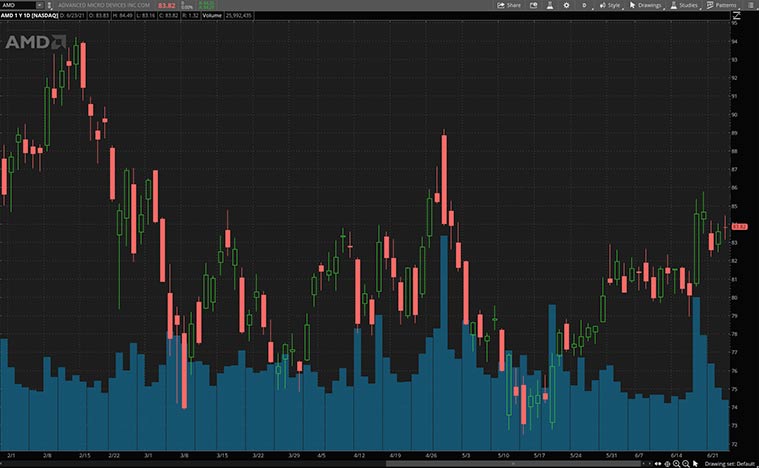
Task: Click the 83.82 current price label on axis
Action: (741, 227)
